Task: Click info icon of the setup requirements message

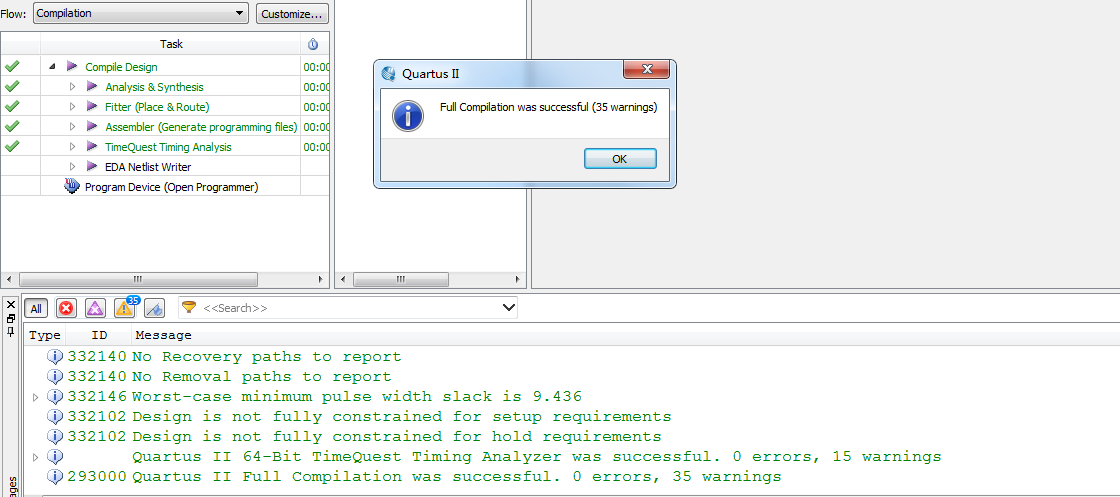Action: click(x=55, y=416)
